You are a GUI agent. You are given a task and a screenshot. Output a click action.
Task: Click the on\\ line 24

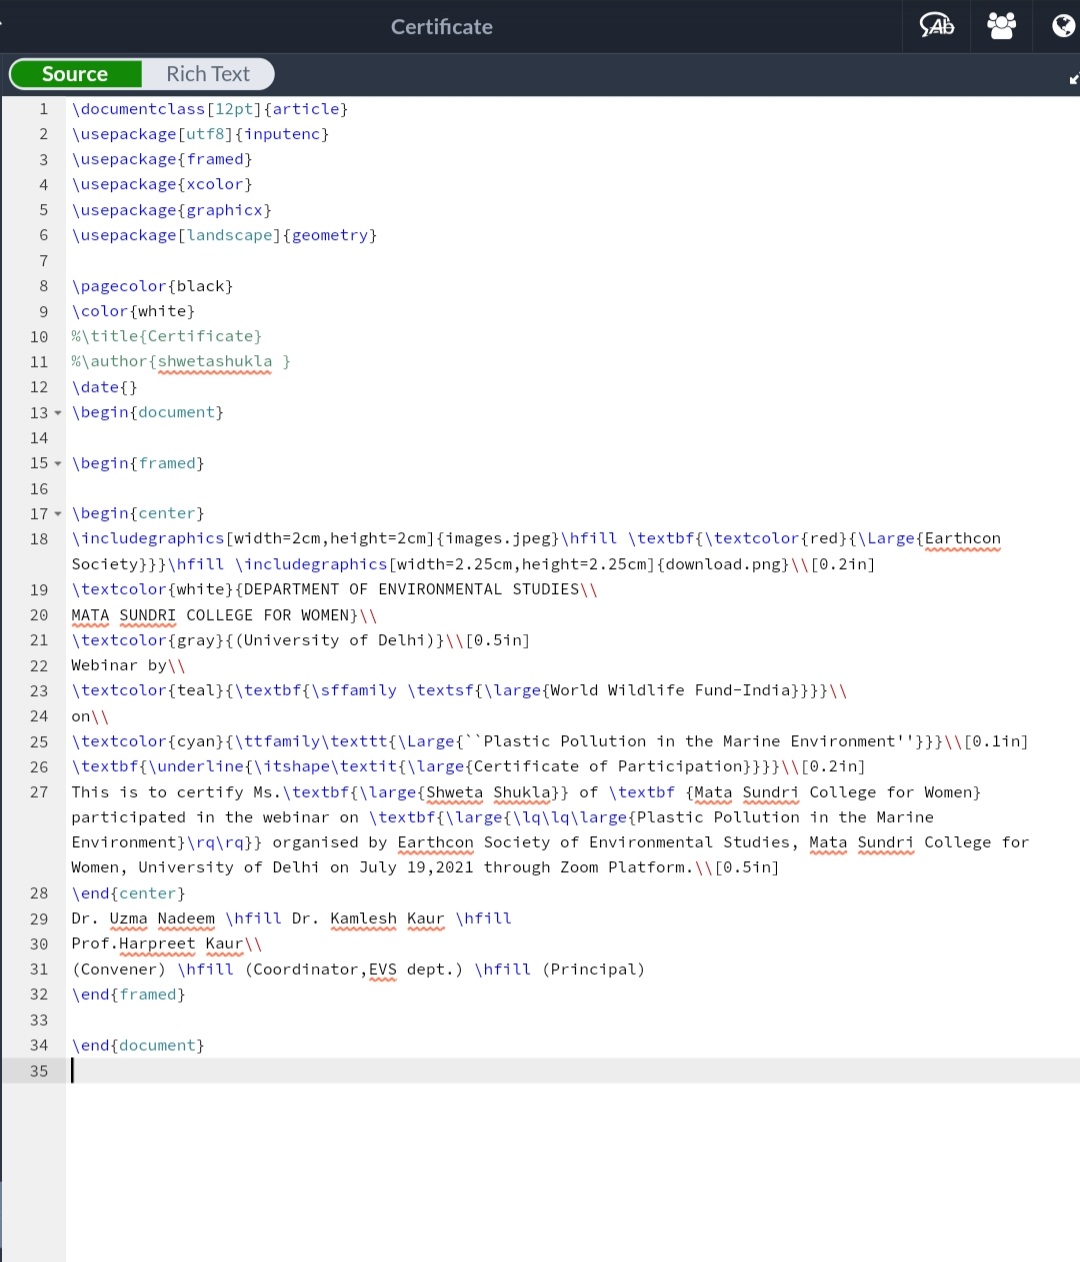[90, 716]
